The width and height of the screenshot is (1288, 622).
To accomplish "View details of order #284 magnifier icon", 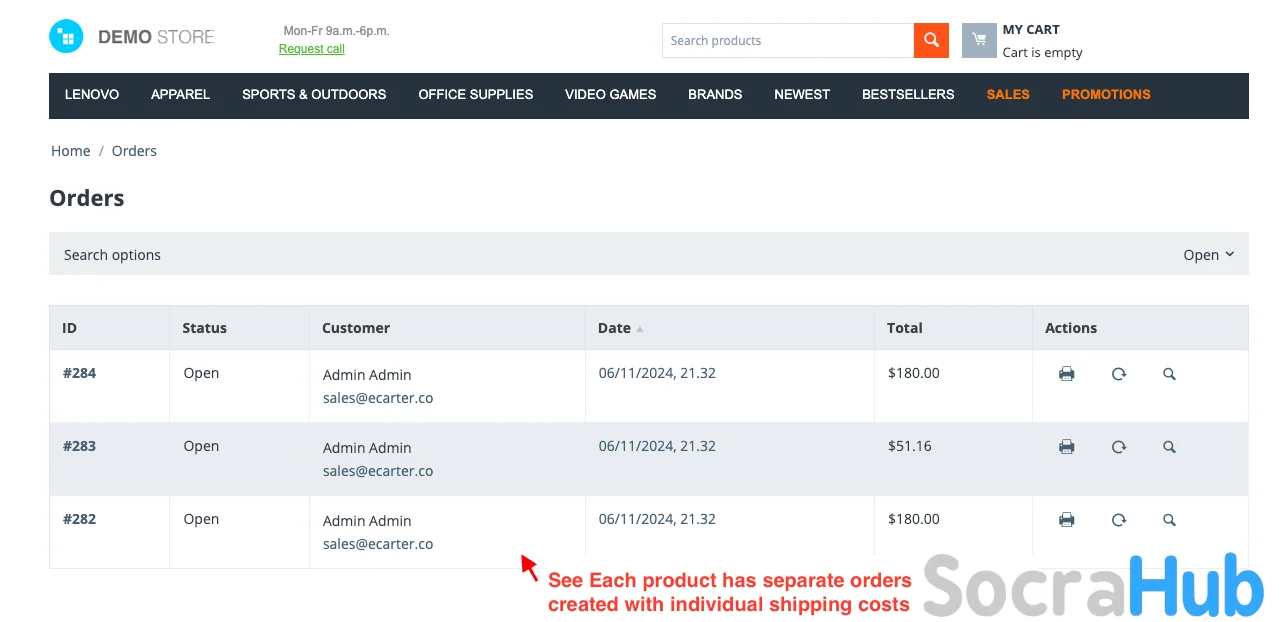I will coord(1169,374).
